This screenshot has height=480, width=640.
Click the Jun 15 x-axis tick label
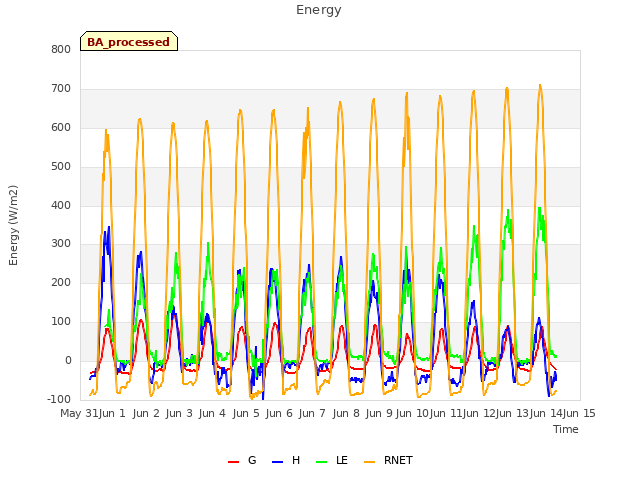coord(579,413)
